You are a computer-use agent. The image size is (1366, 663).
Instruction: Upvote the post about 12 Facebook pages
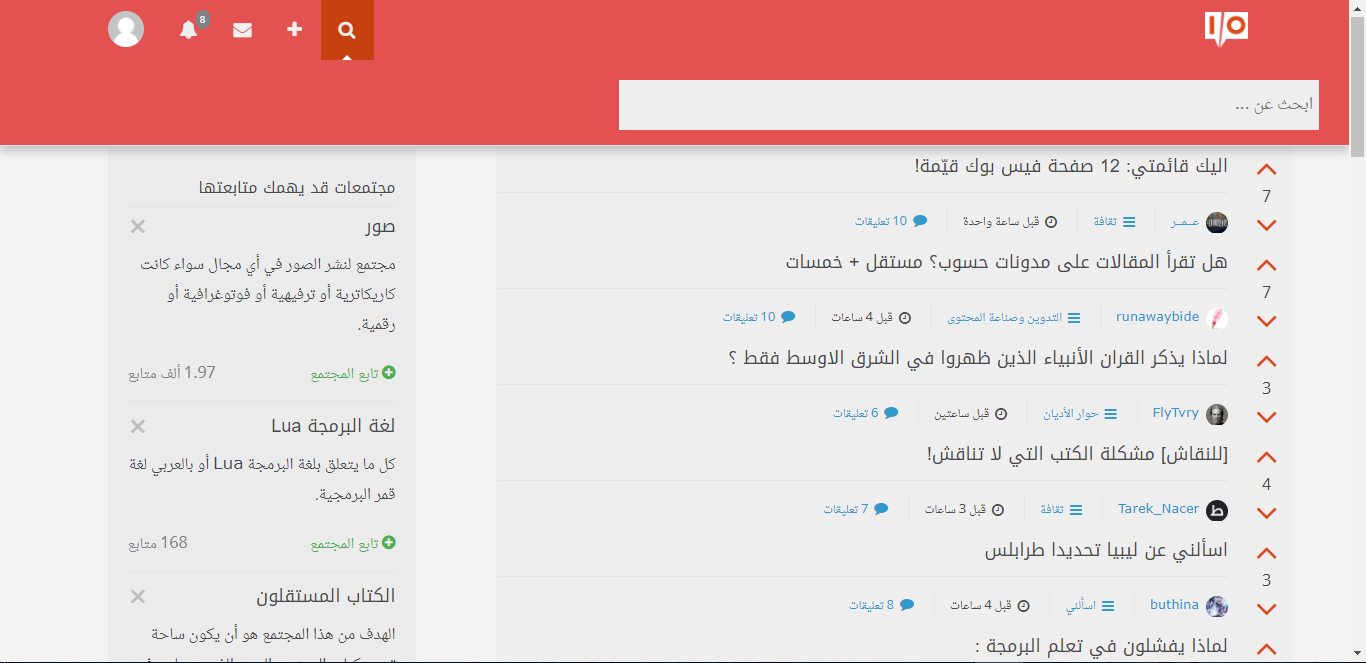[1266, 170]
